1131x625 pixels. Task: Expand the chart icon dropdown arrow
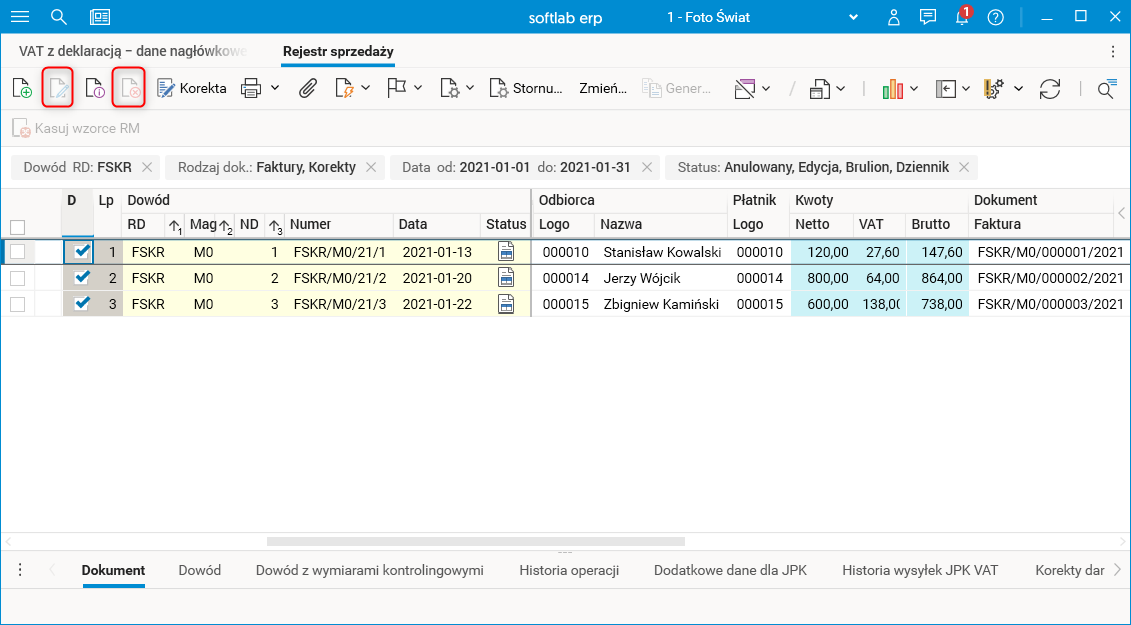914,89
